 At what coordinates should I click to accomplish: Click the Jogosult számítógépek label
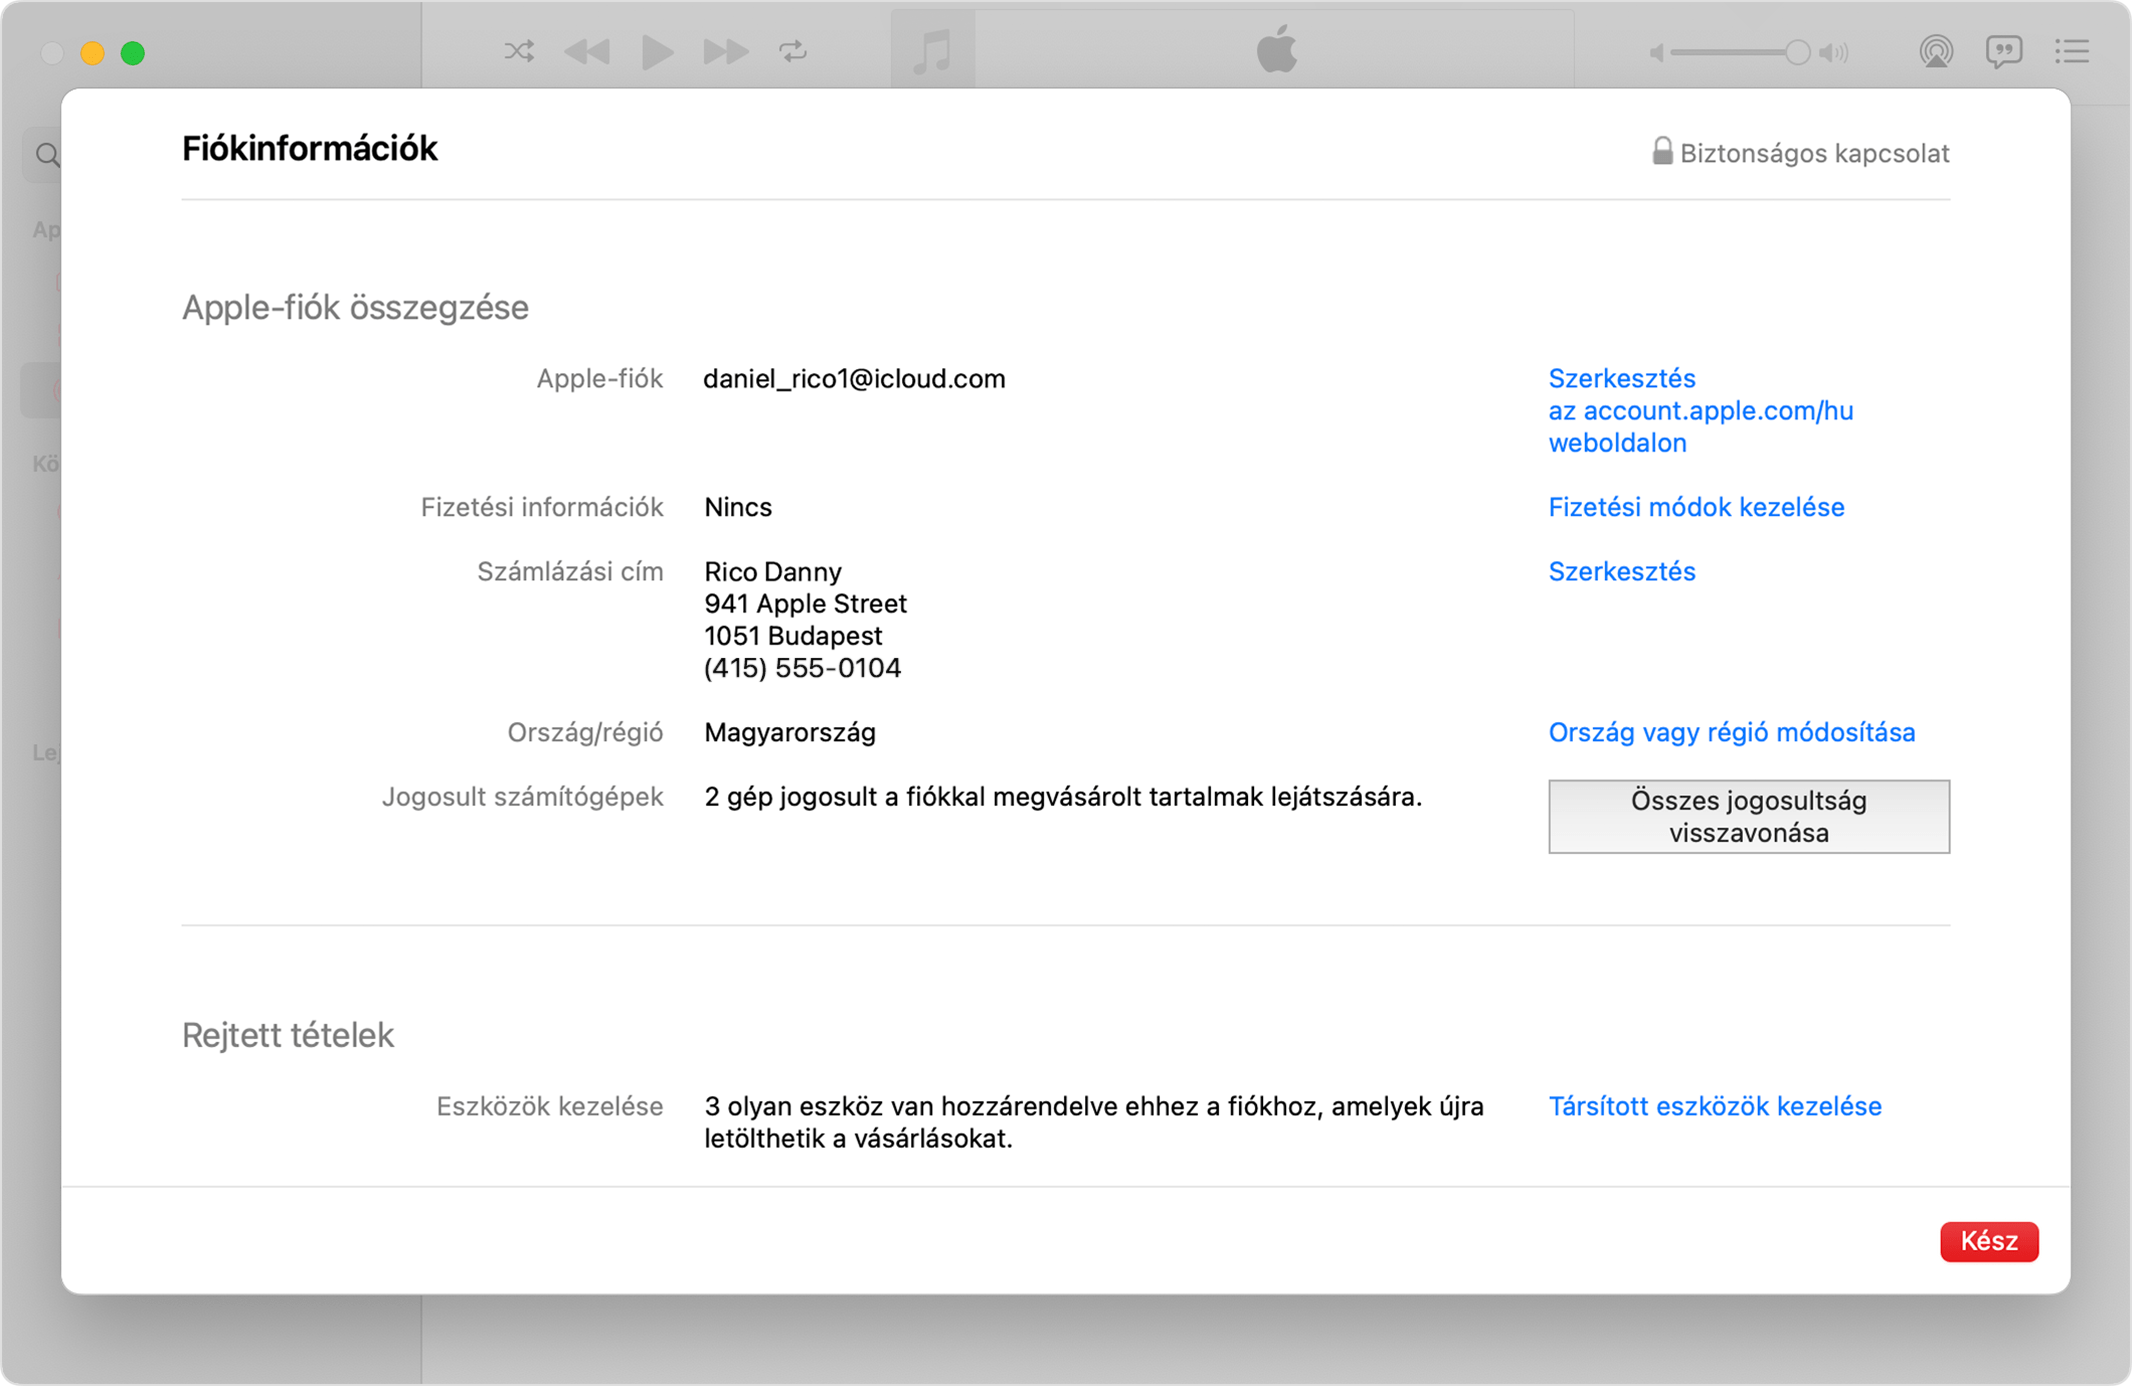pos(522,796)
